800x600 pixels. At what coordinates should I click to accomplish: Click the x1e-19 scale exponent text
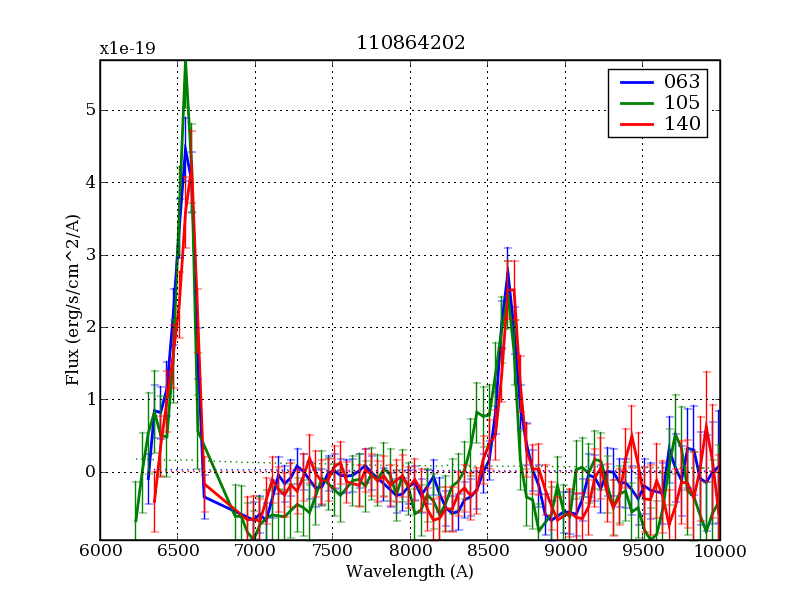click(x=127, y=48)
